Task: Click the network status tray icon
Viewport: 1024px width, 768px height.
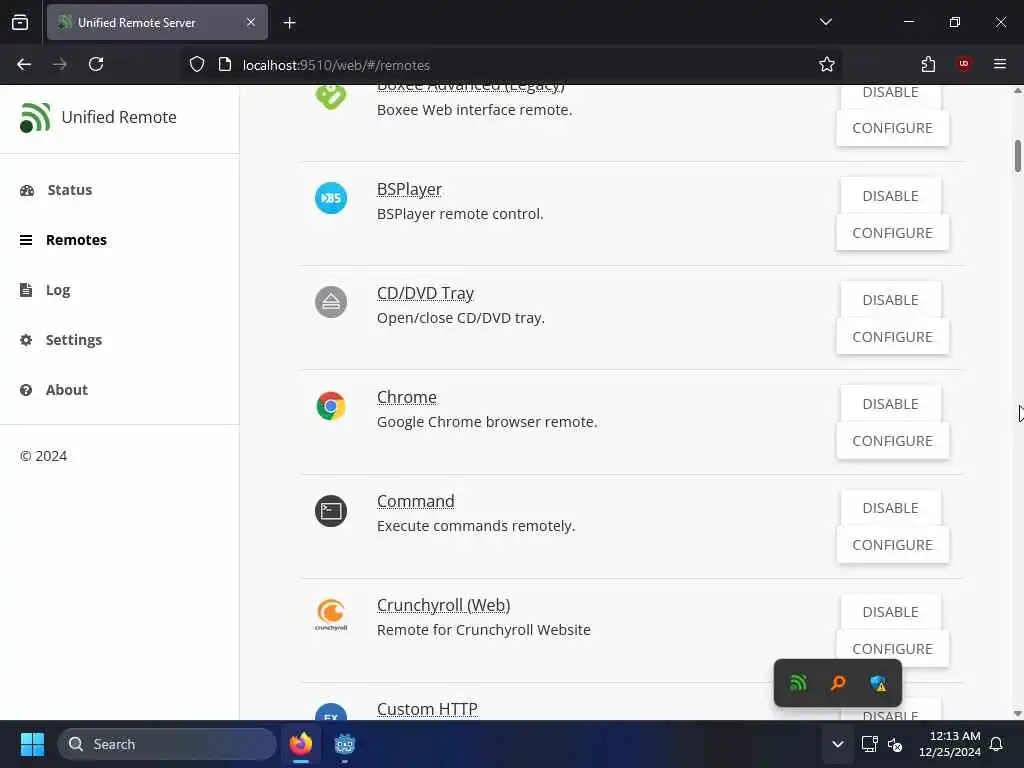Action: (869, 744)
